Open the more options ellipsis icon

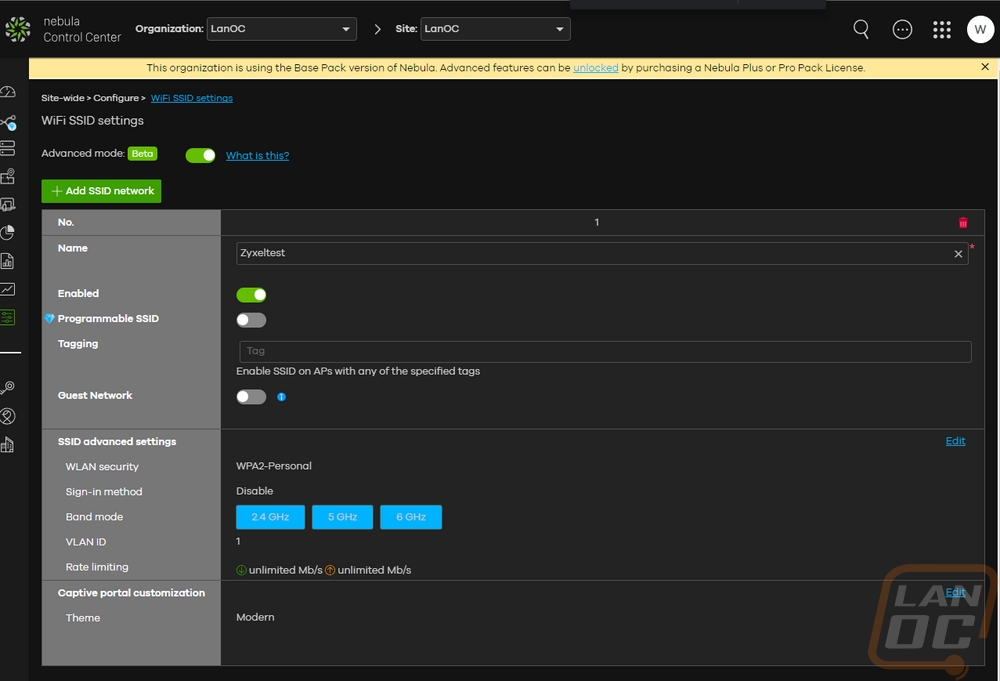point(902,29)
